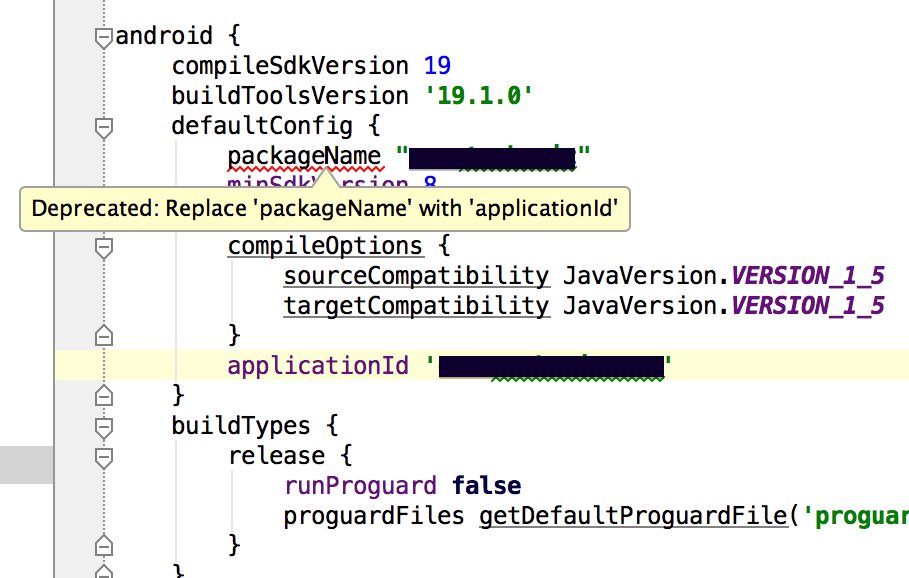
Task: Click VERSION_1_5 on the sourceCompatibility line
Action: pos(808,276)
